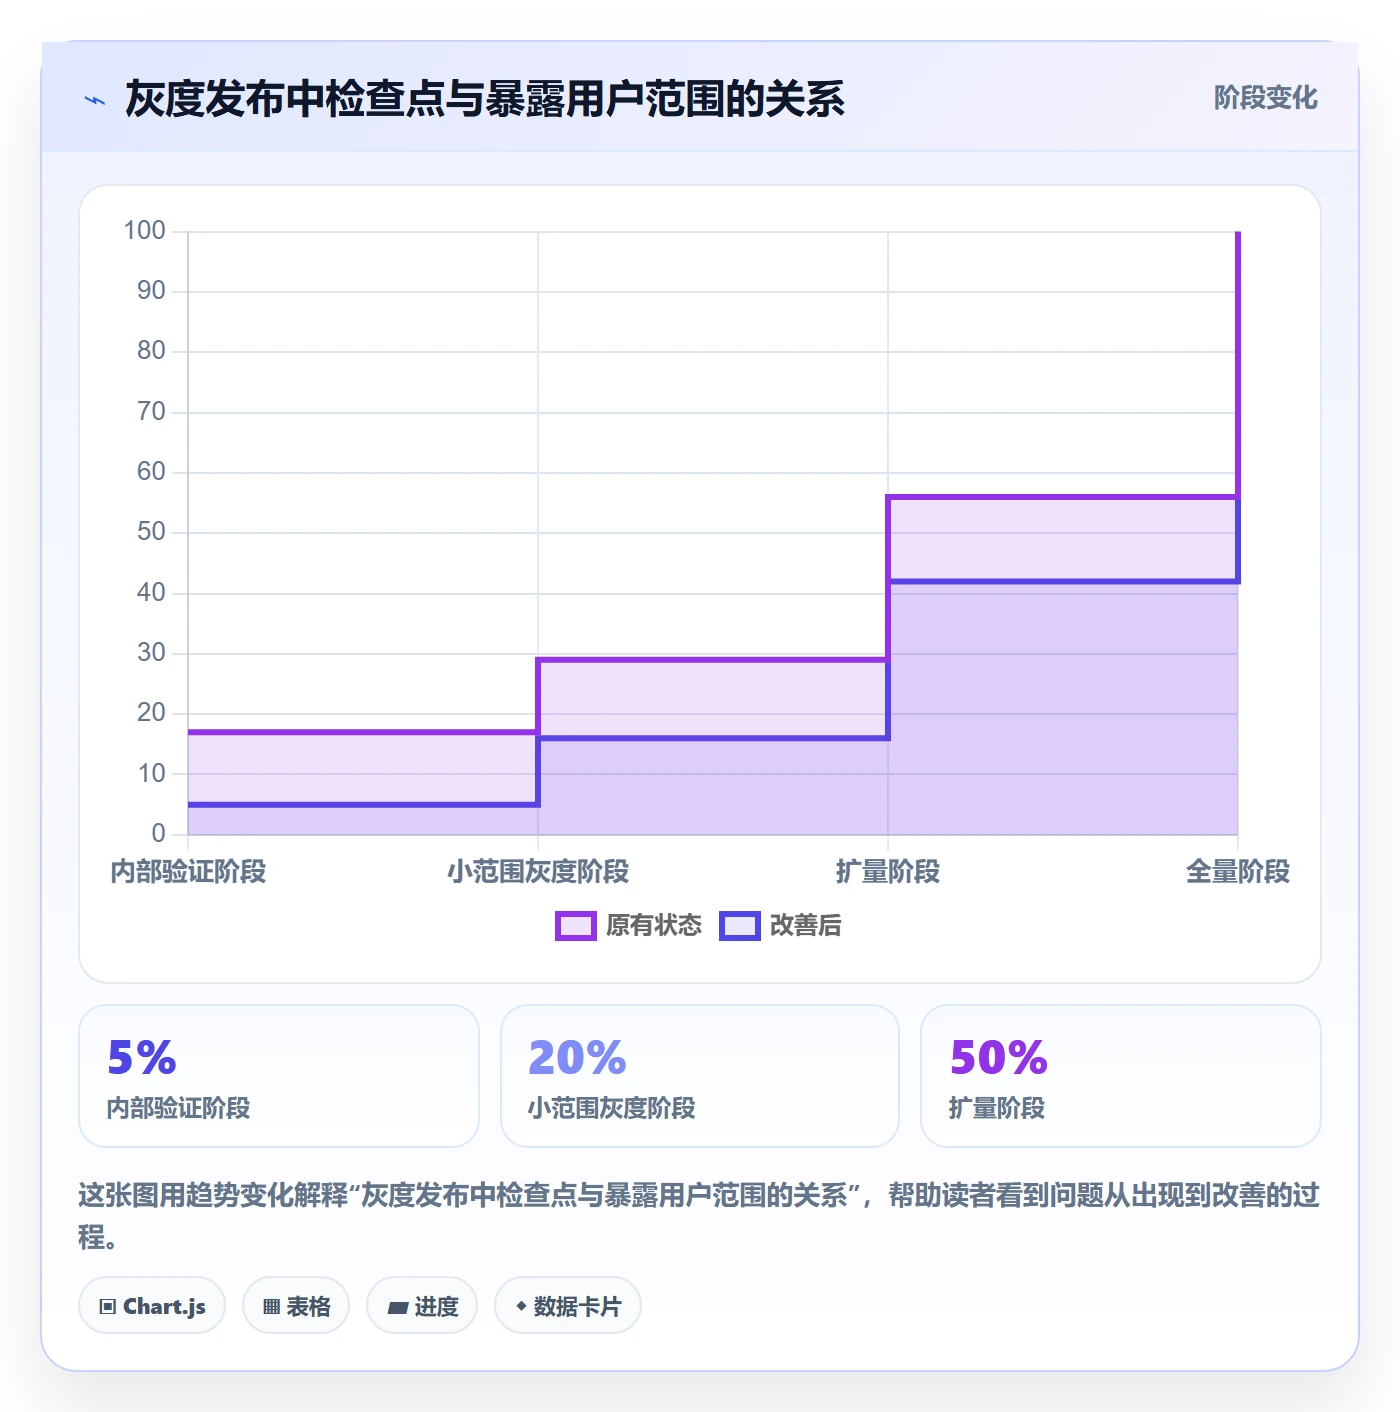This screenshot has width=1400, height=1412.
Task: Select the 数据卡片 tag chip
Action: [568, 1306]
